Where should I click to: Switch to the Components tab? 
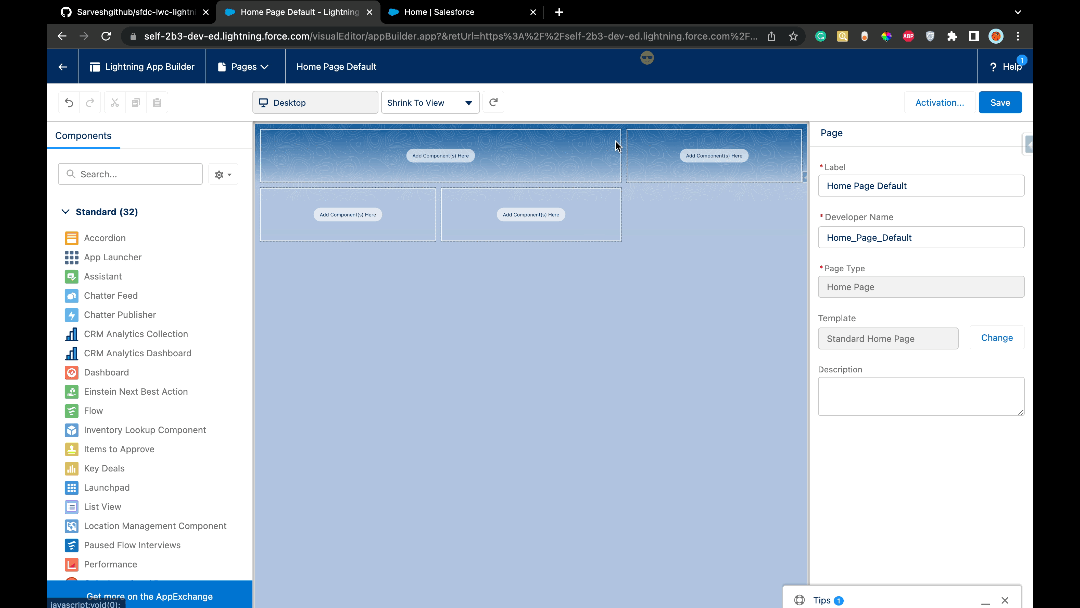point(83,136)
